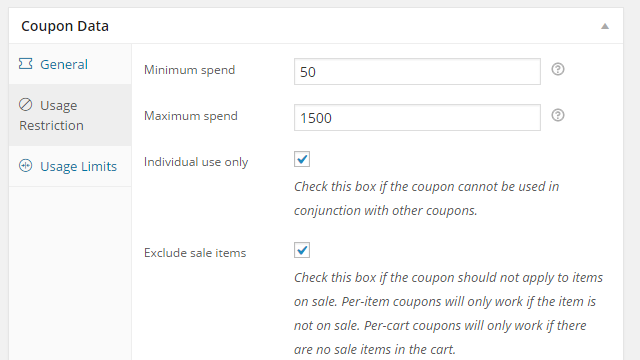This screenshot has height=360, width=640.
Task: Click the Exclude sale items label
Action: (x=195, y=253)
